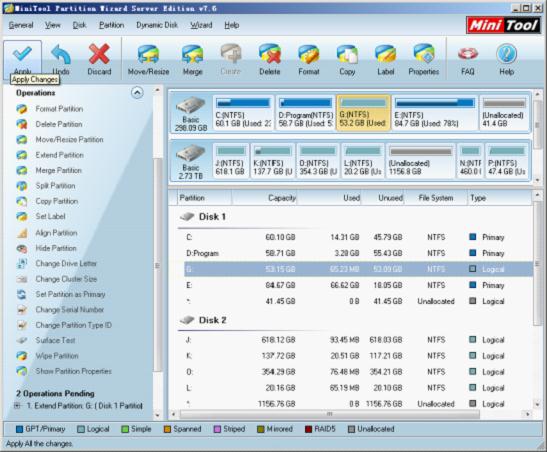Image resolution: width=547 pixels, height=452 pixels.
Task: Choose Hide Partition operation
Action: (56, 248)
